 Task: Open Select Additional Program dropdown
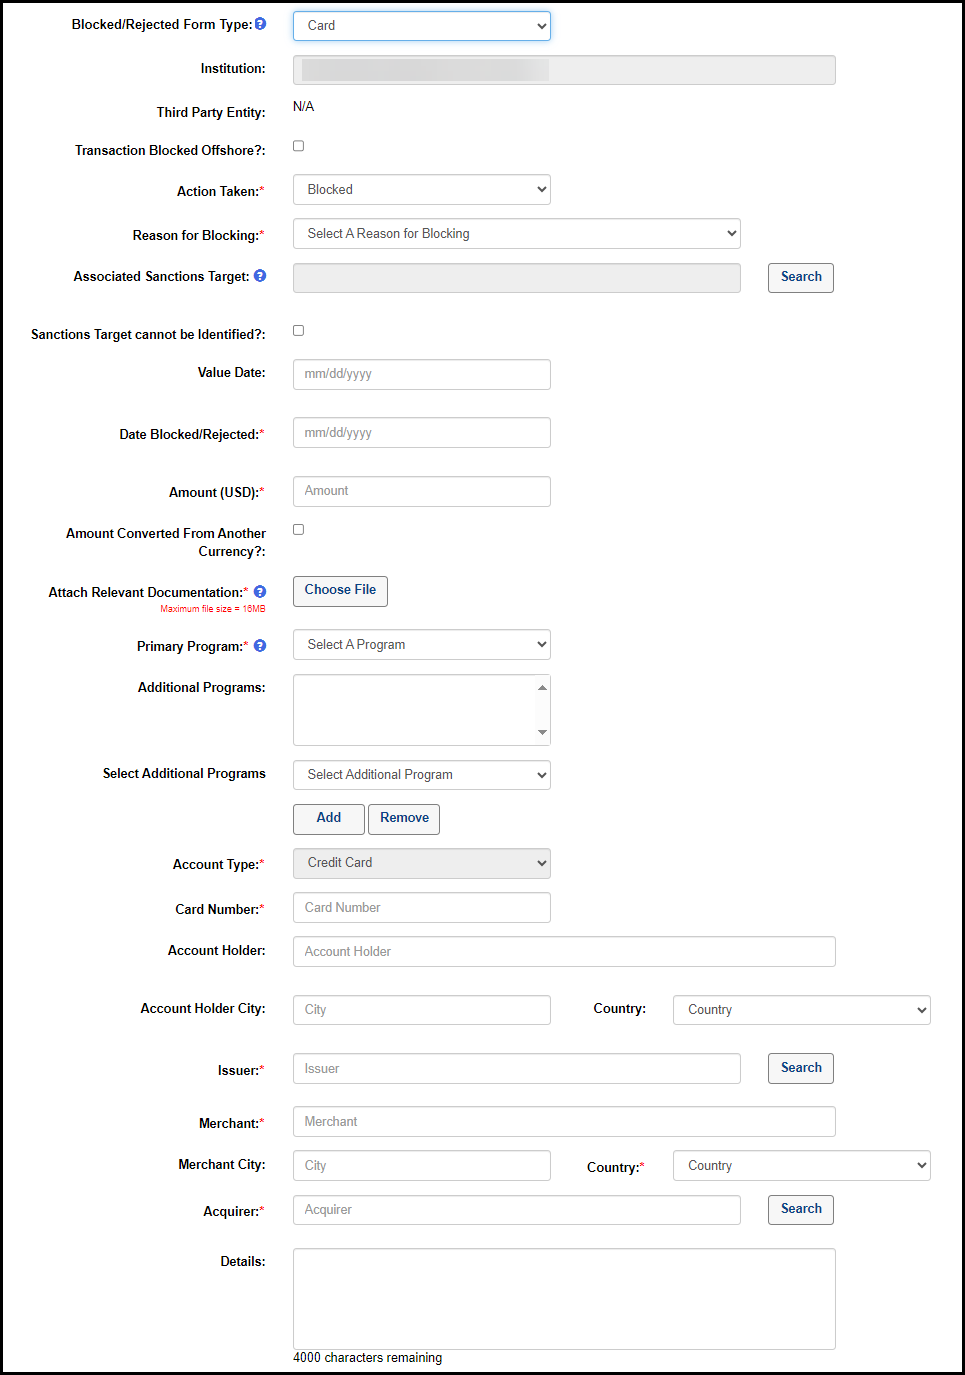(x=421, y=775)
